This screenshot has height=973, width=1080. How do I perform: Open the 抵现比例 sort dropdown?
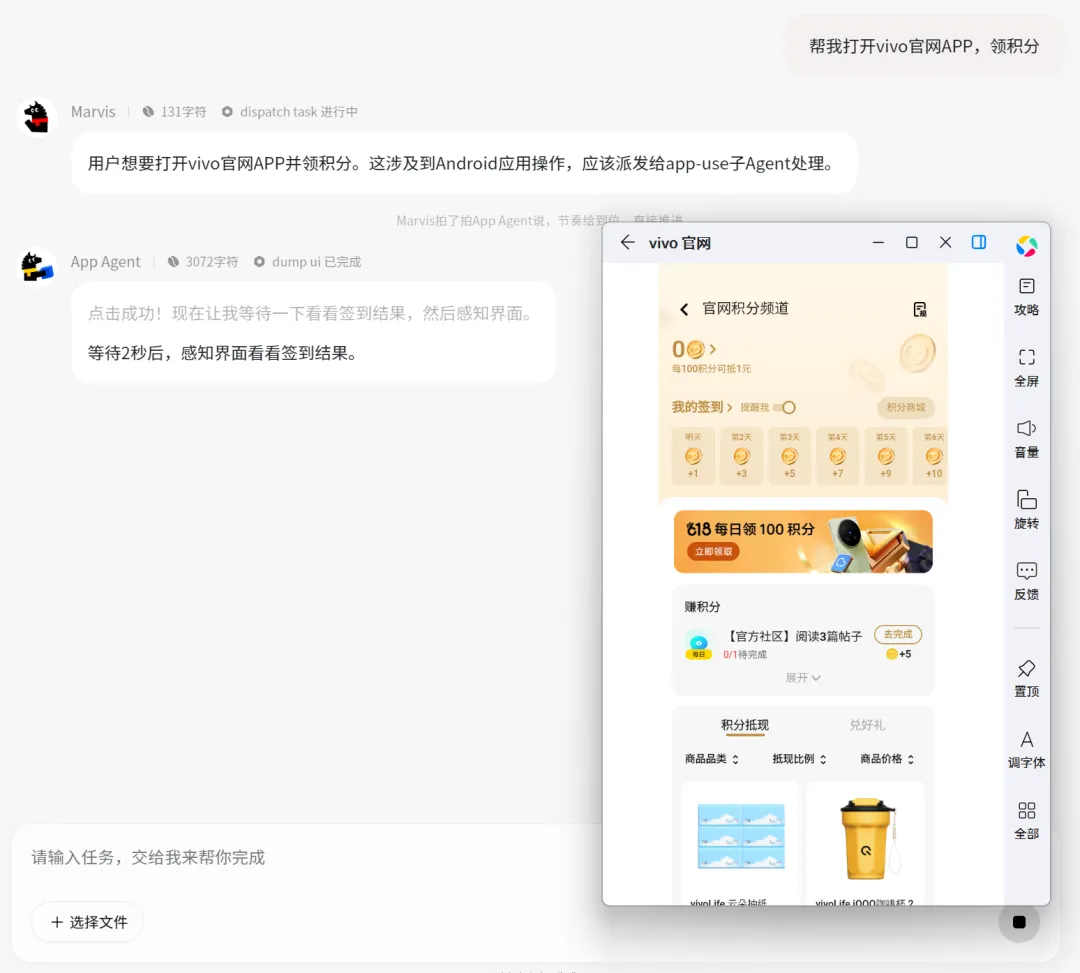[799, 759]
